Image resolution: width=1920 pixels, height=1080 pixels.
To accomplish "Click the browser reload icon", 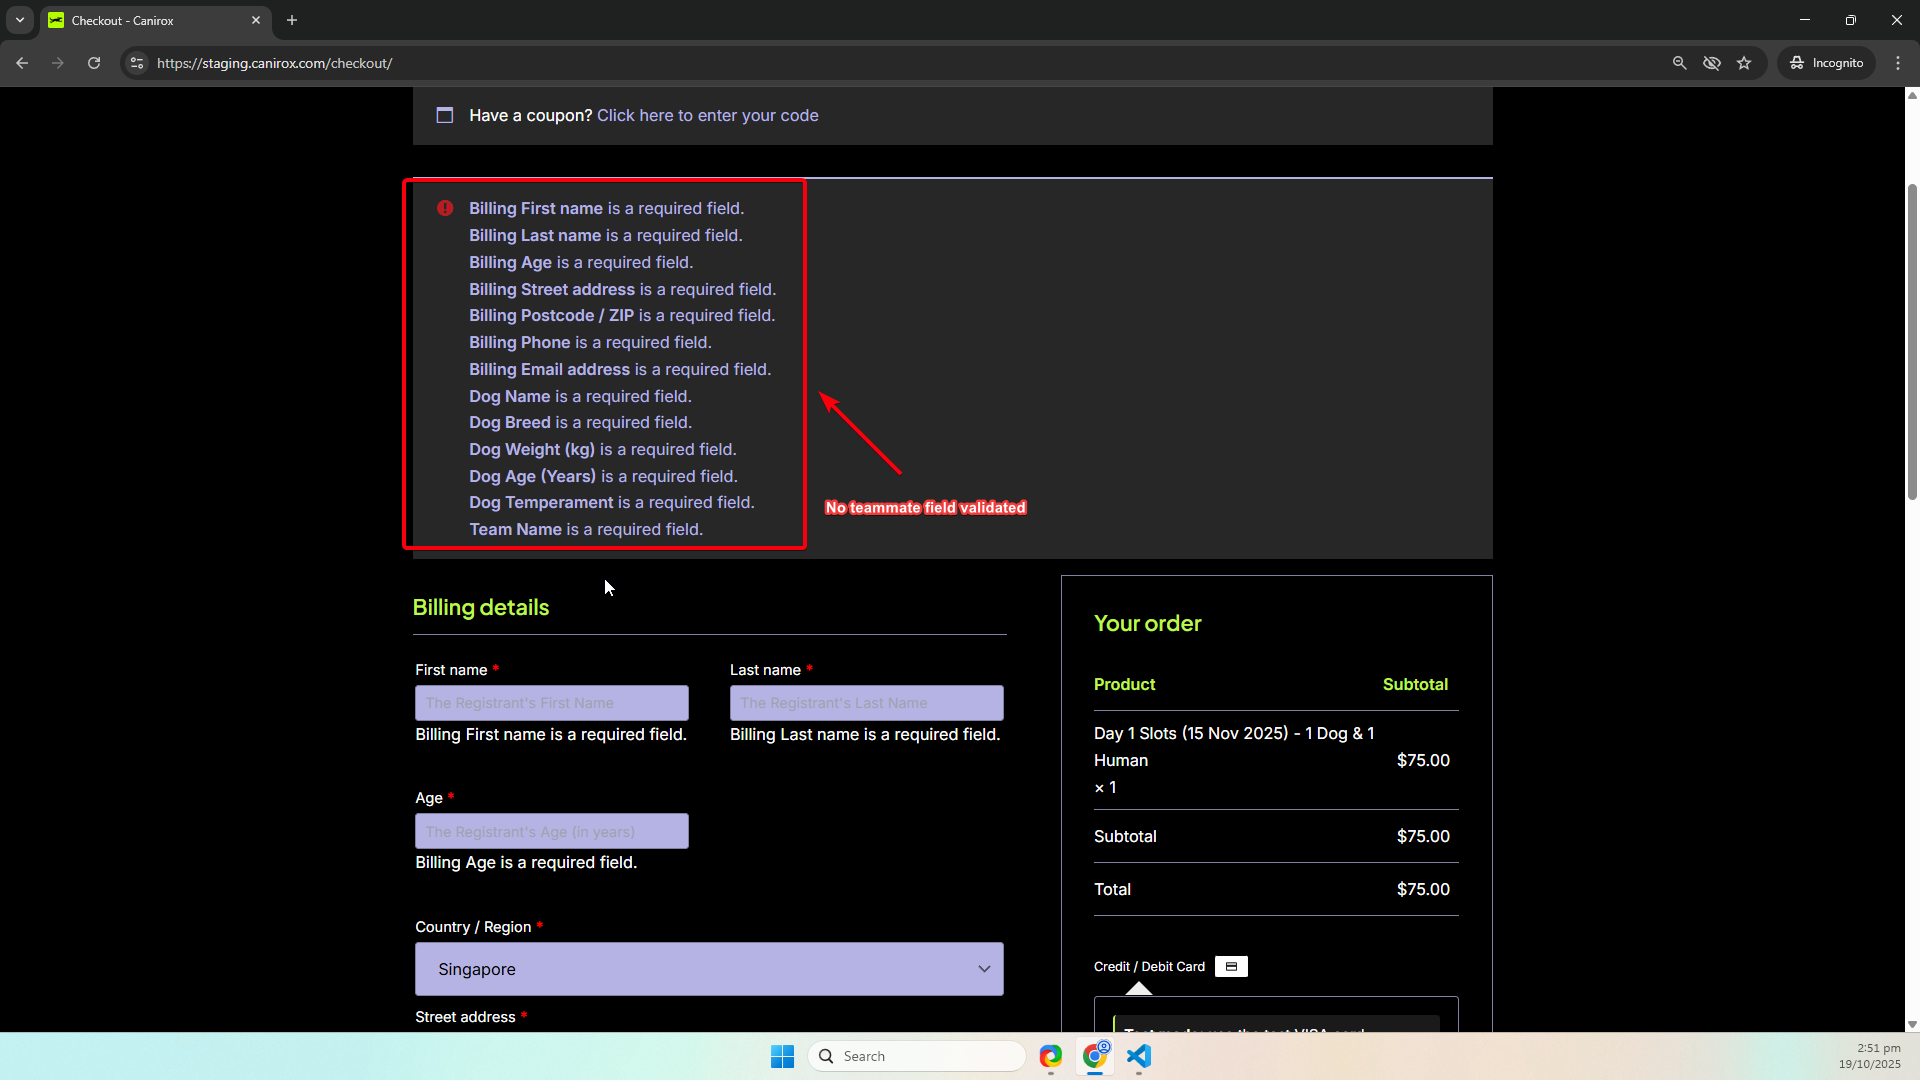I will (x=94, y=63).
